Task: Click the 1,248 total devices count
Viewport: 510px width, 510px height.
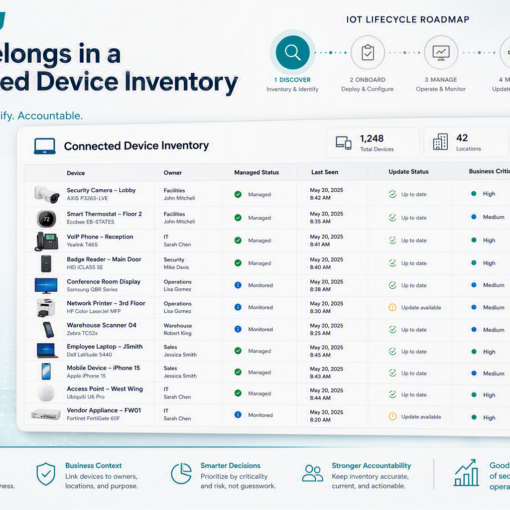Action: tap(372, 138)
